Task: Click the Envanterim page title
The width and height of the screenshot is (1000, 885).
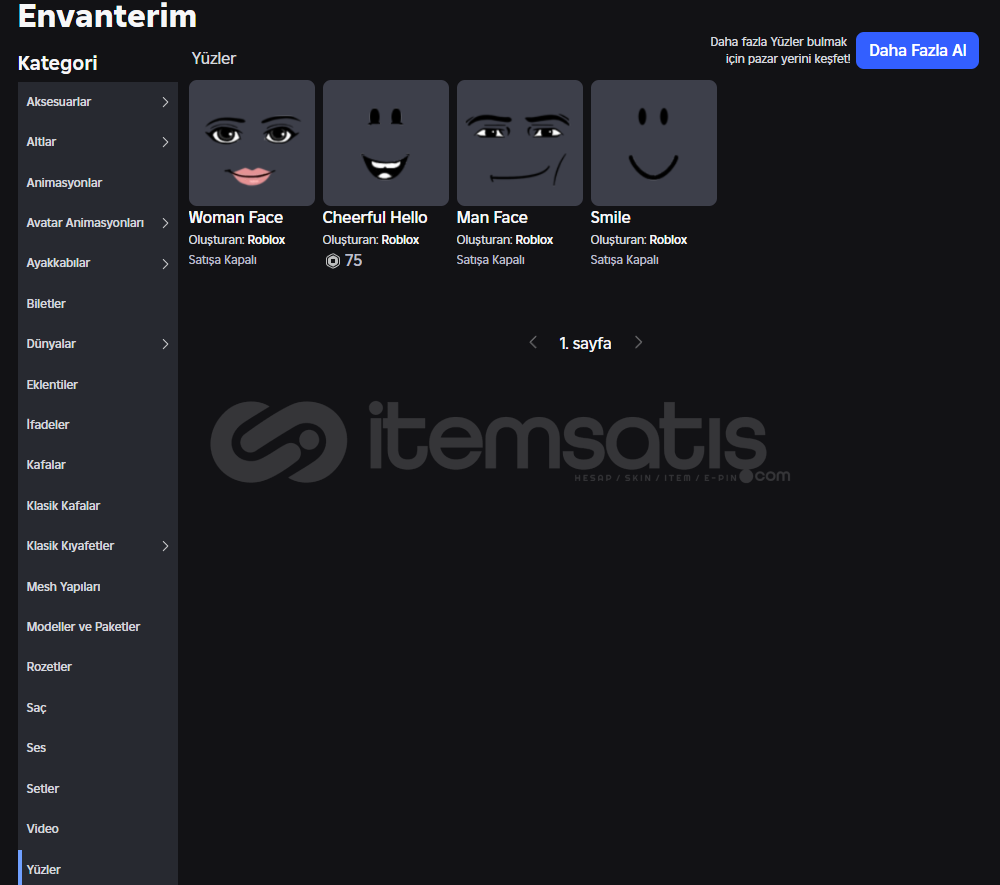Action: point(107,16)
